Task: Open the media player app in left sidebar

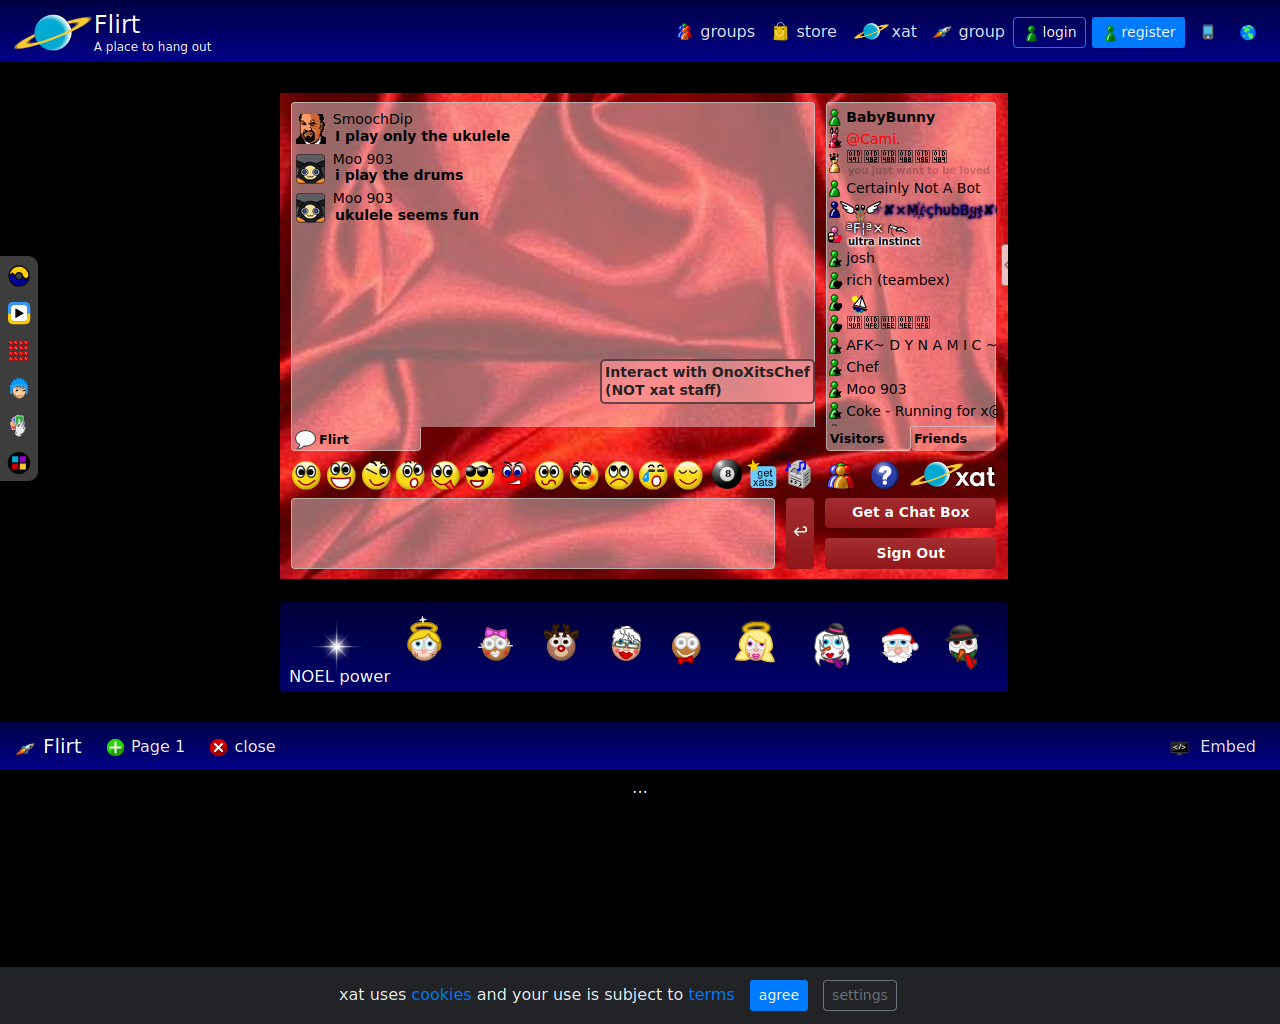Action: pos(19,313)
